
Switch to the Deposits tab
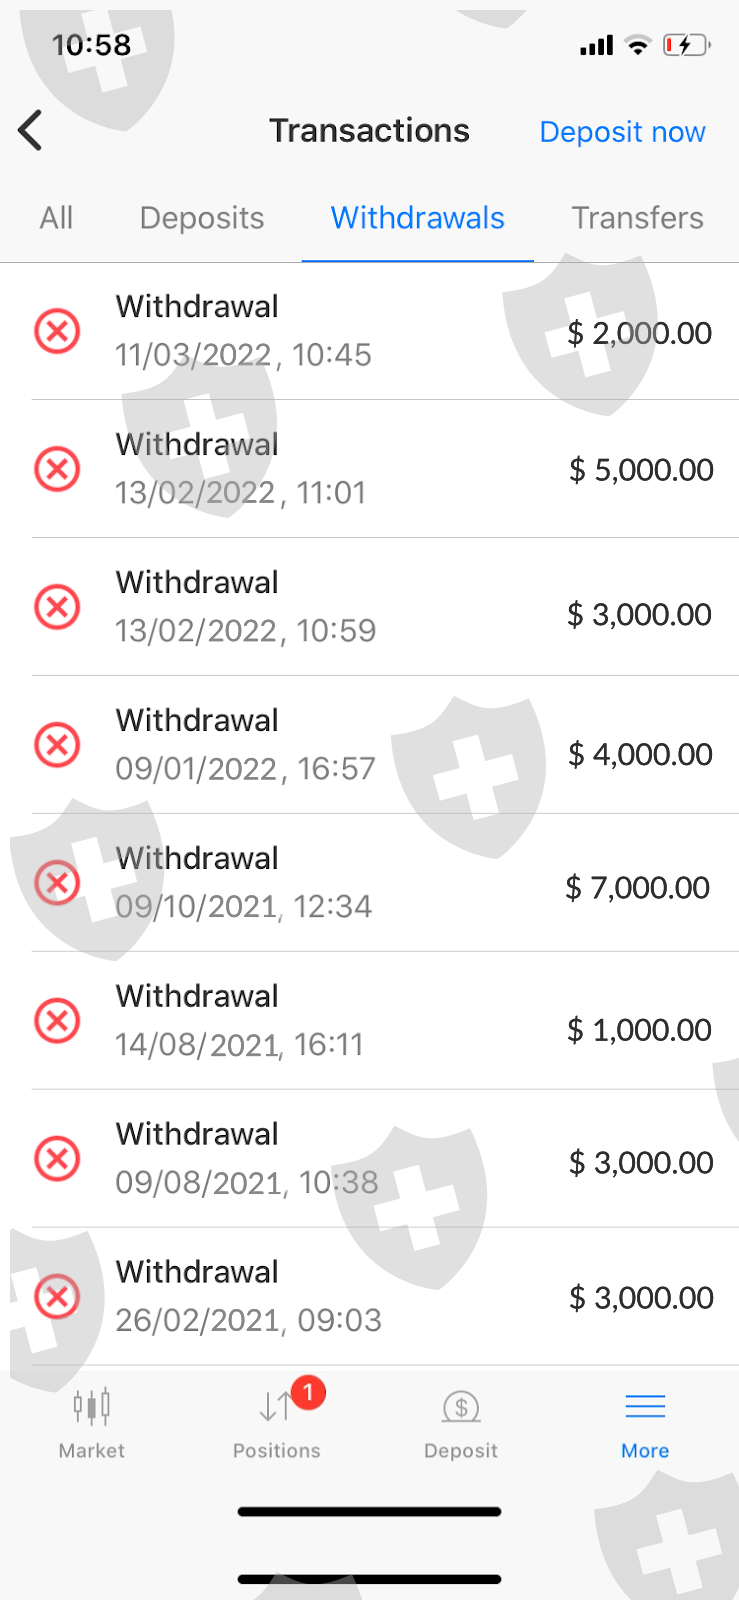coord(202,218)
